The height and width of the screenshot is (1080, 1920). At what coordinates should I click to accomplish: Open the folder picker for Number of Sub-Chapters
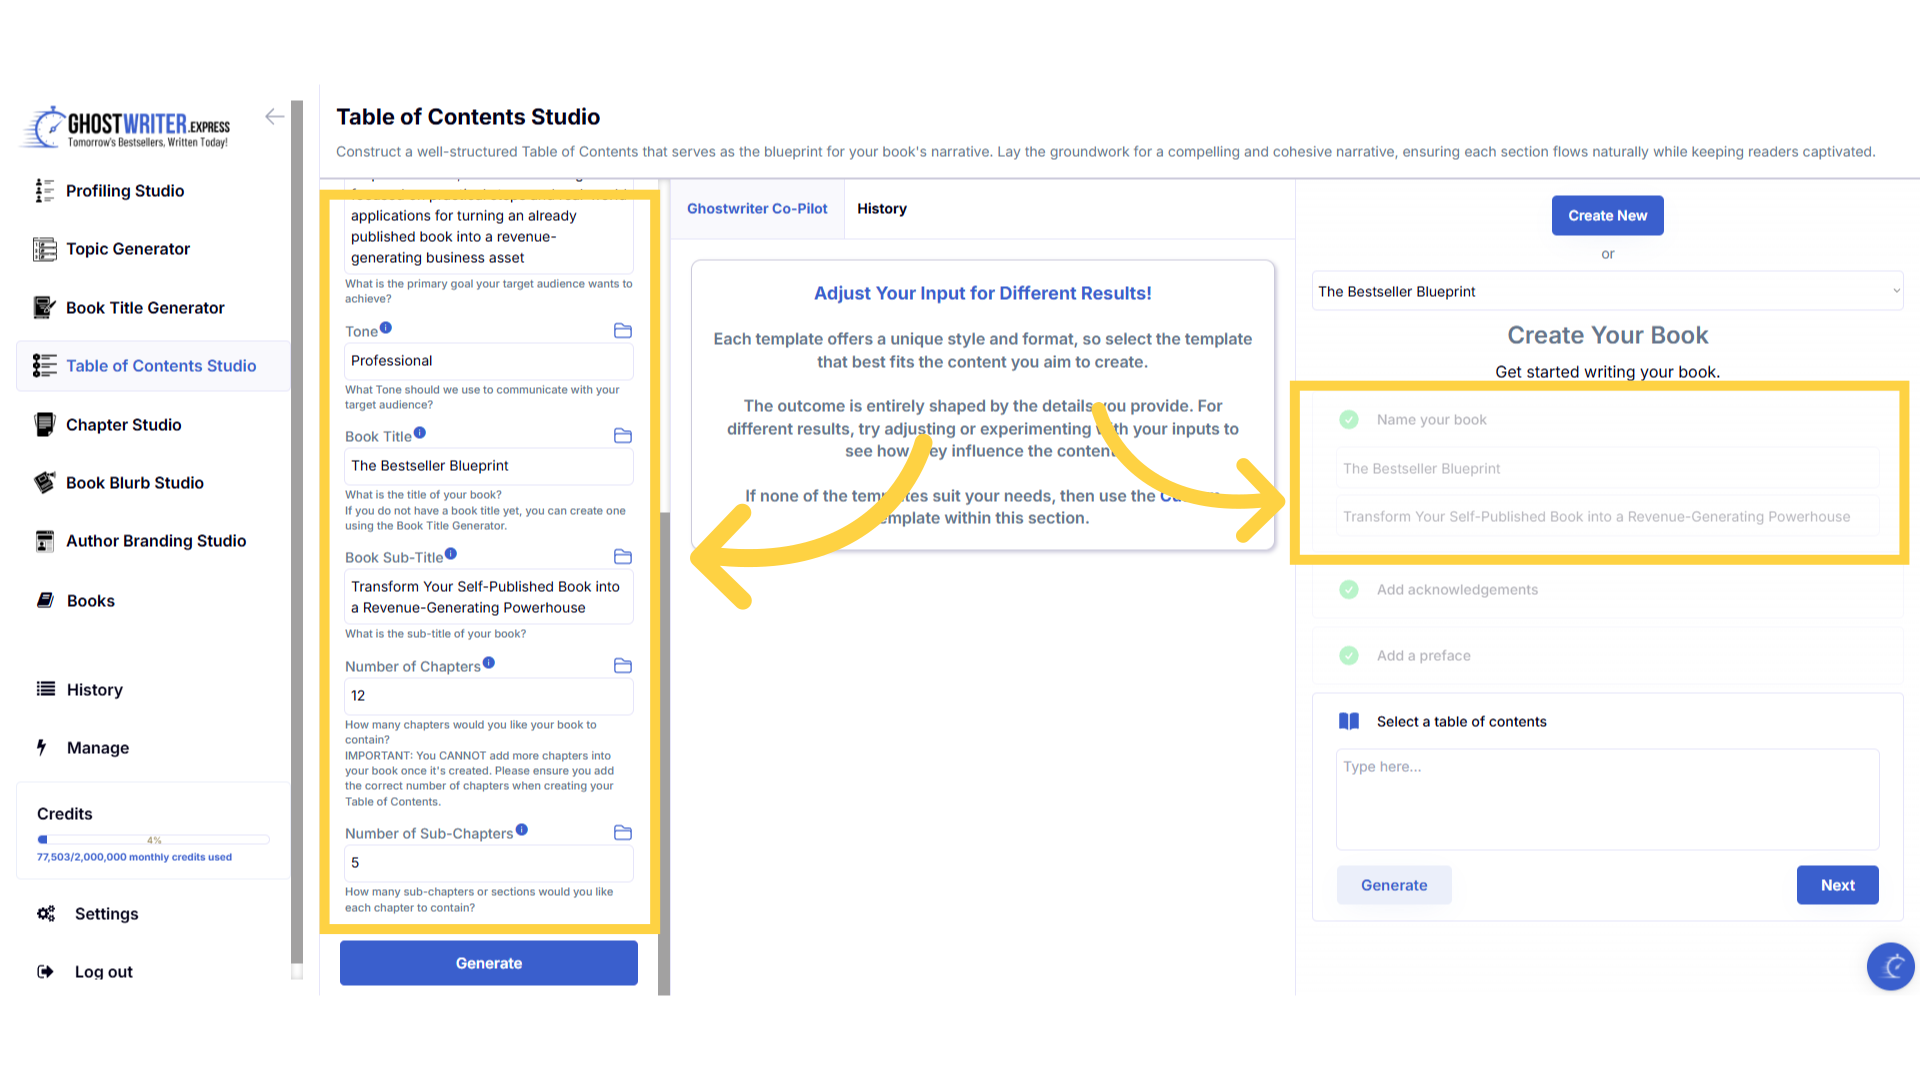coord(622,833)
